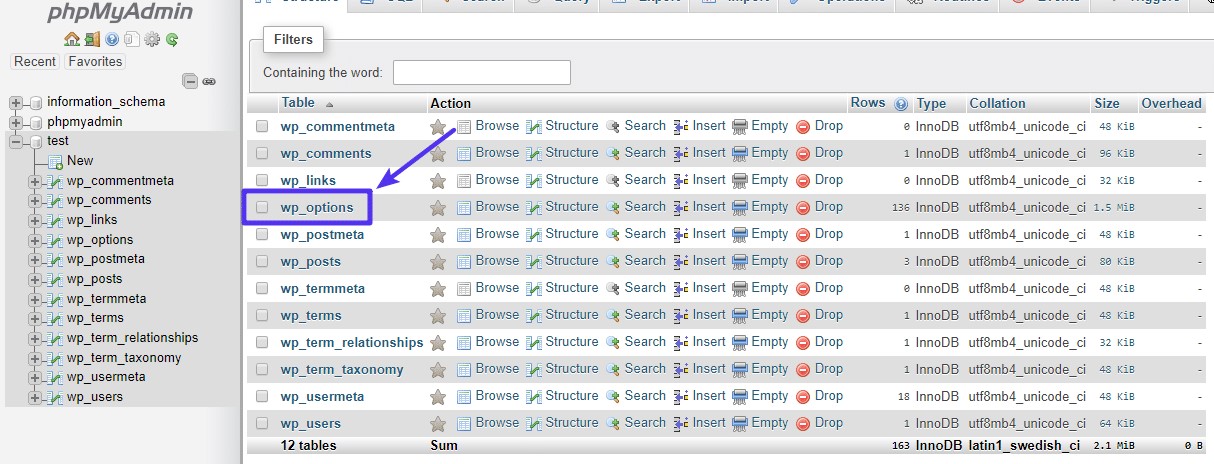1214x464 pixels.
Task: Browse the wp_posts table
Action: point(488,261)
